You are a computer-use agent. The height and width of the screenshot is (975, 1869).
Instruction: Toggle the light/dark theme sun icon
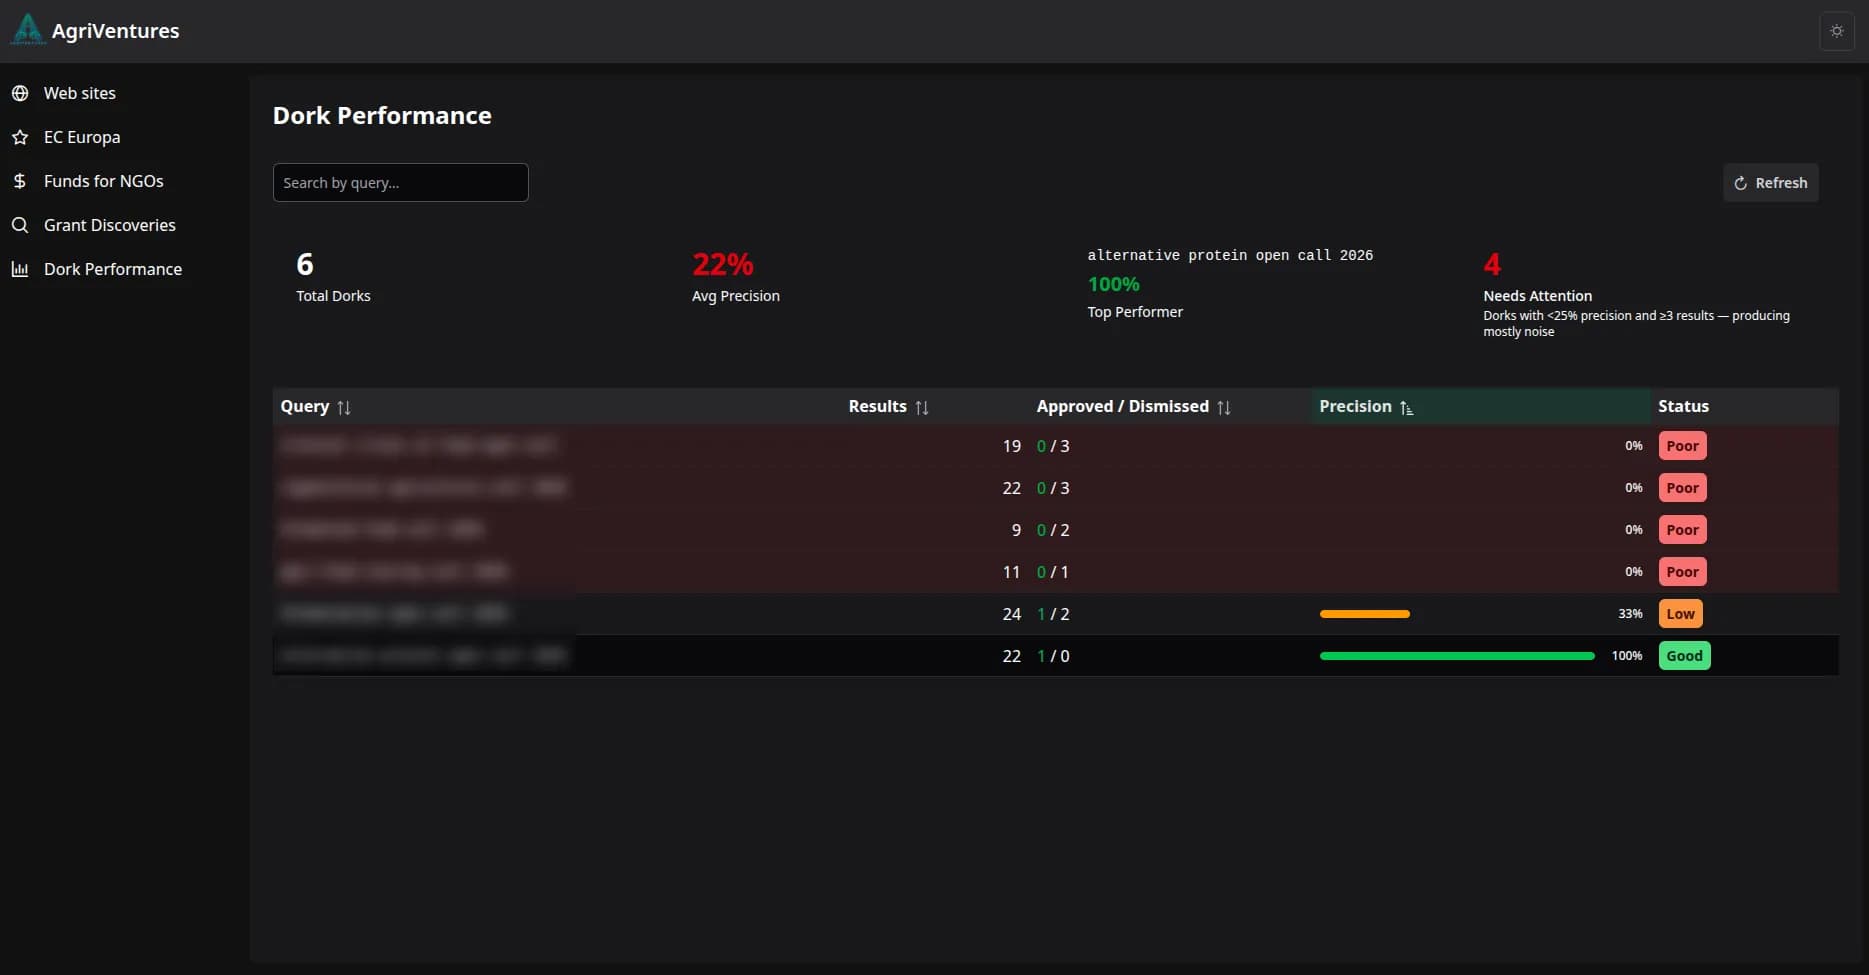coord(1837,31)
